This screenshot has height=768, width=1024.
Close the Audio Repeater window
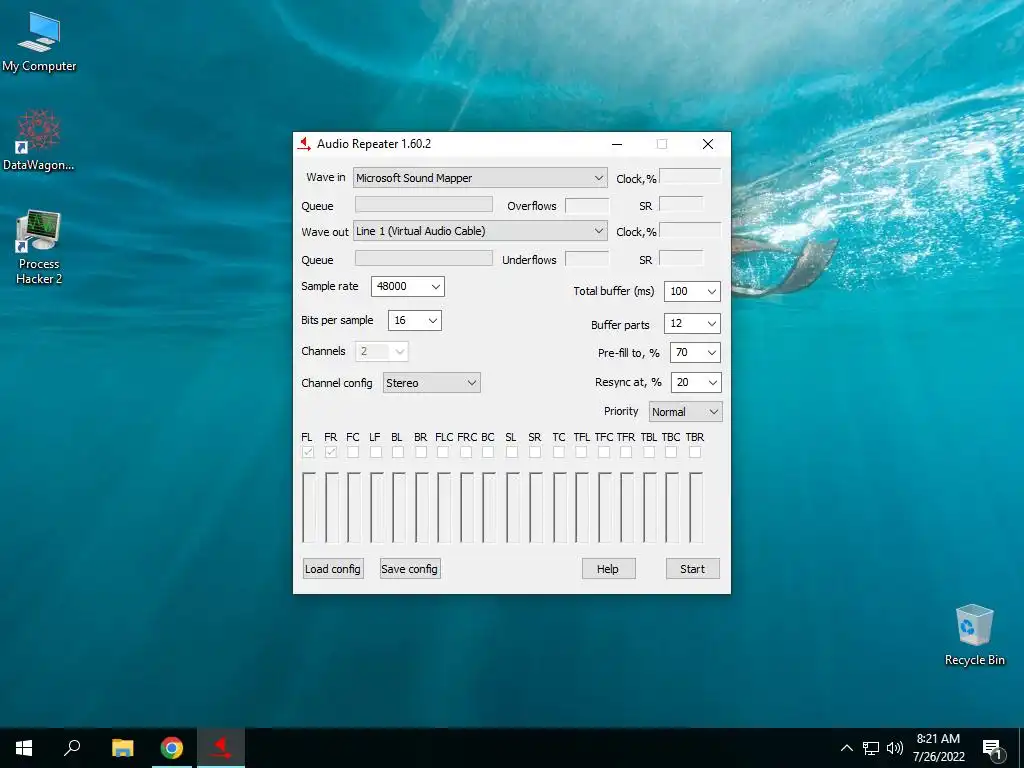(x=708, y=144)
